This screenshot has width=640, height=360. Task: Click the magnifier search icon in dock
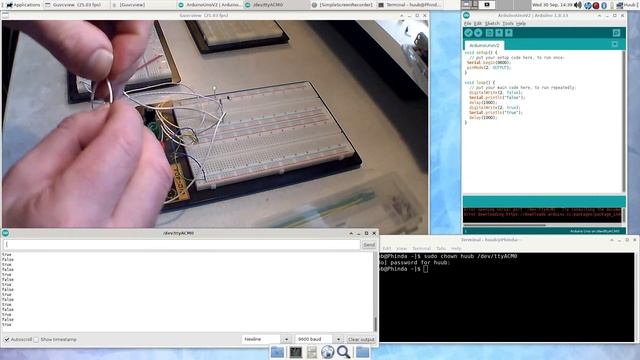343,352
